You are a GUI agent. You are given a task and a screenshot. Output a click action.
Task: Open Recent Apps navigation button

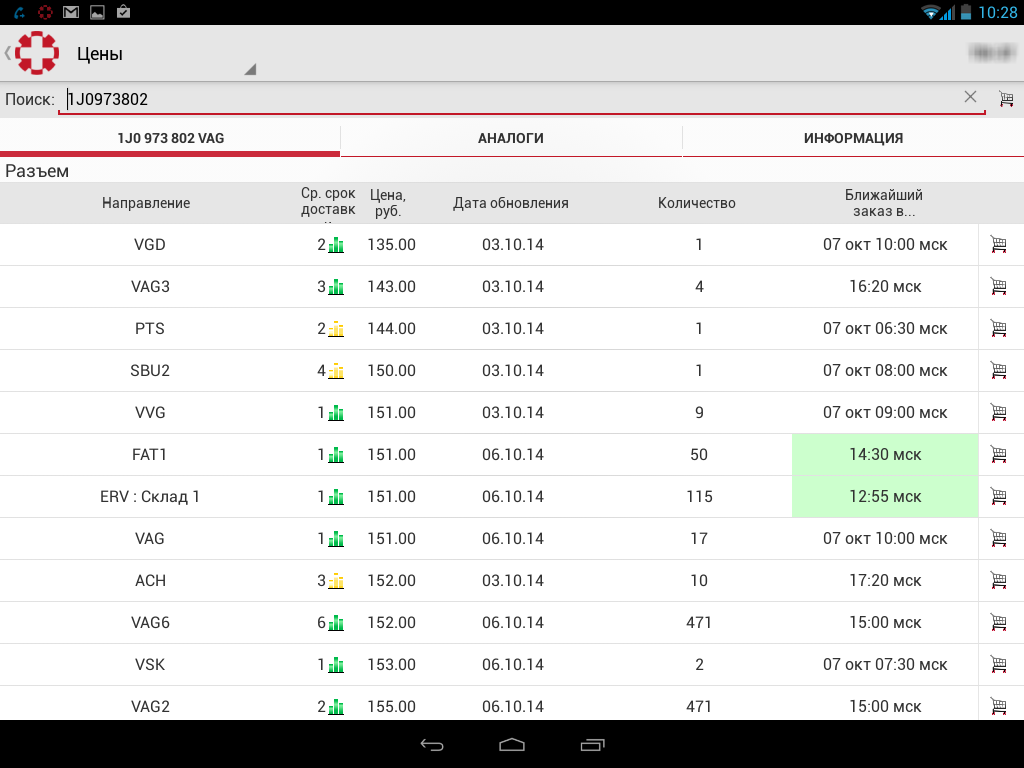592,745
